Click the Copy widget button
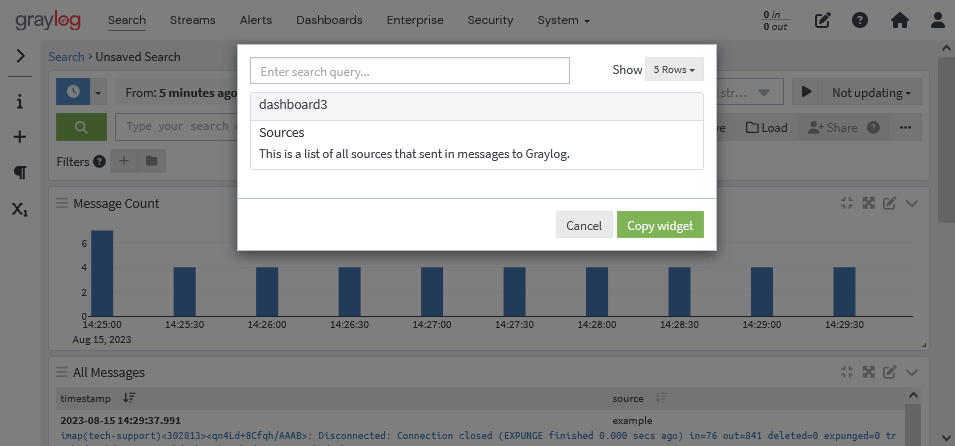 (x=660, y=225)
